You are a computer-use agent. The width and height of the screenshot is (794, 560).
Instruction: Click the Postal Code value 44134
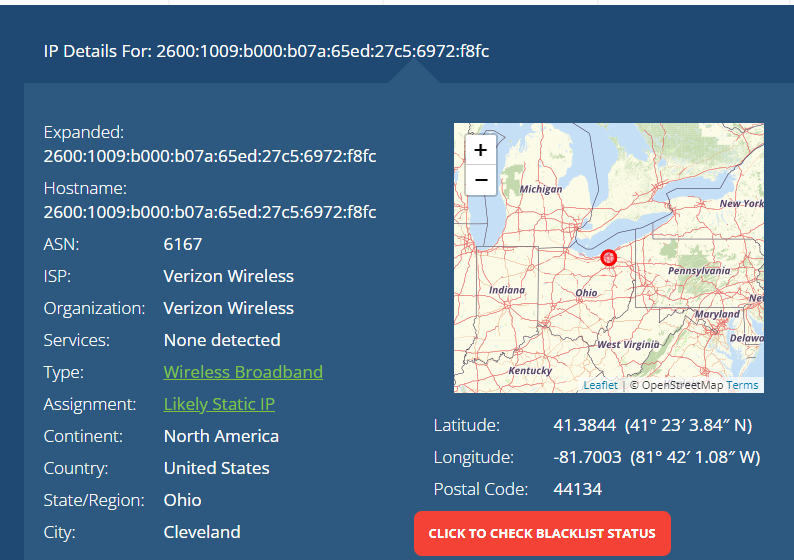[x=578, y=490]
